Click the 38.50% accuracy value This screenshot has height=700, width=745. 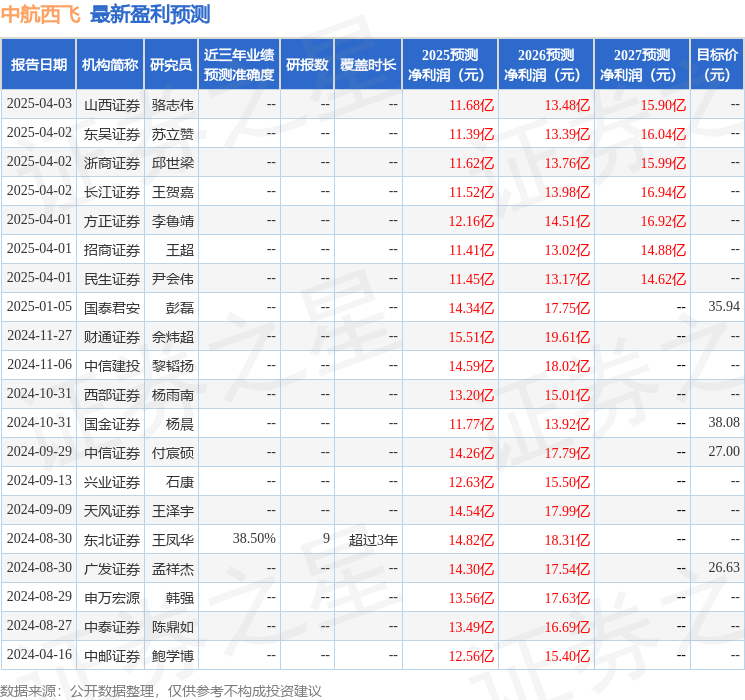tap(254, 538)
